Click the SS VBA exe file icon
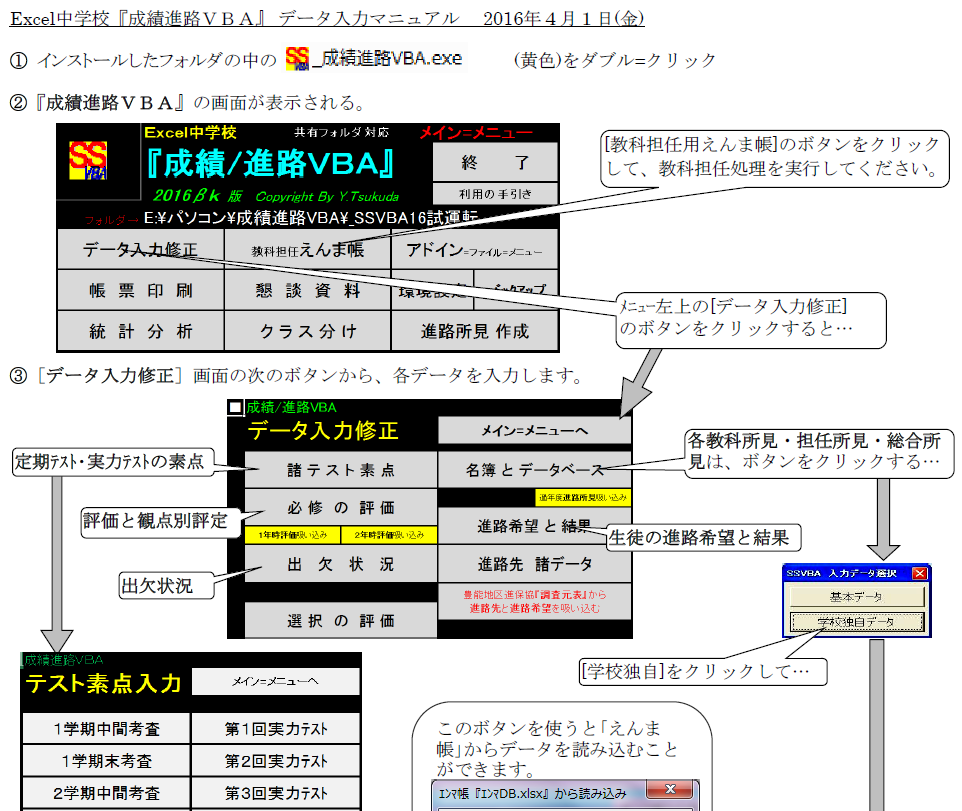Image resolution: width=962 pixels, height=811 pixels. (297, 59)
